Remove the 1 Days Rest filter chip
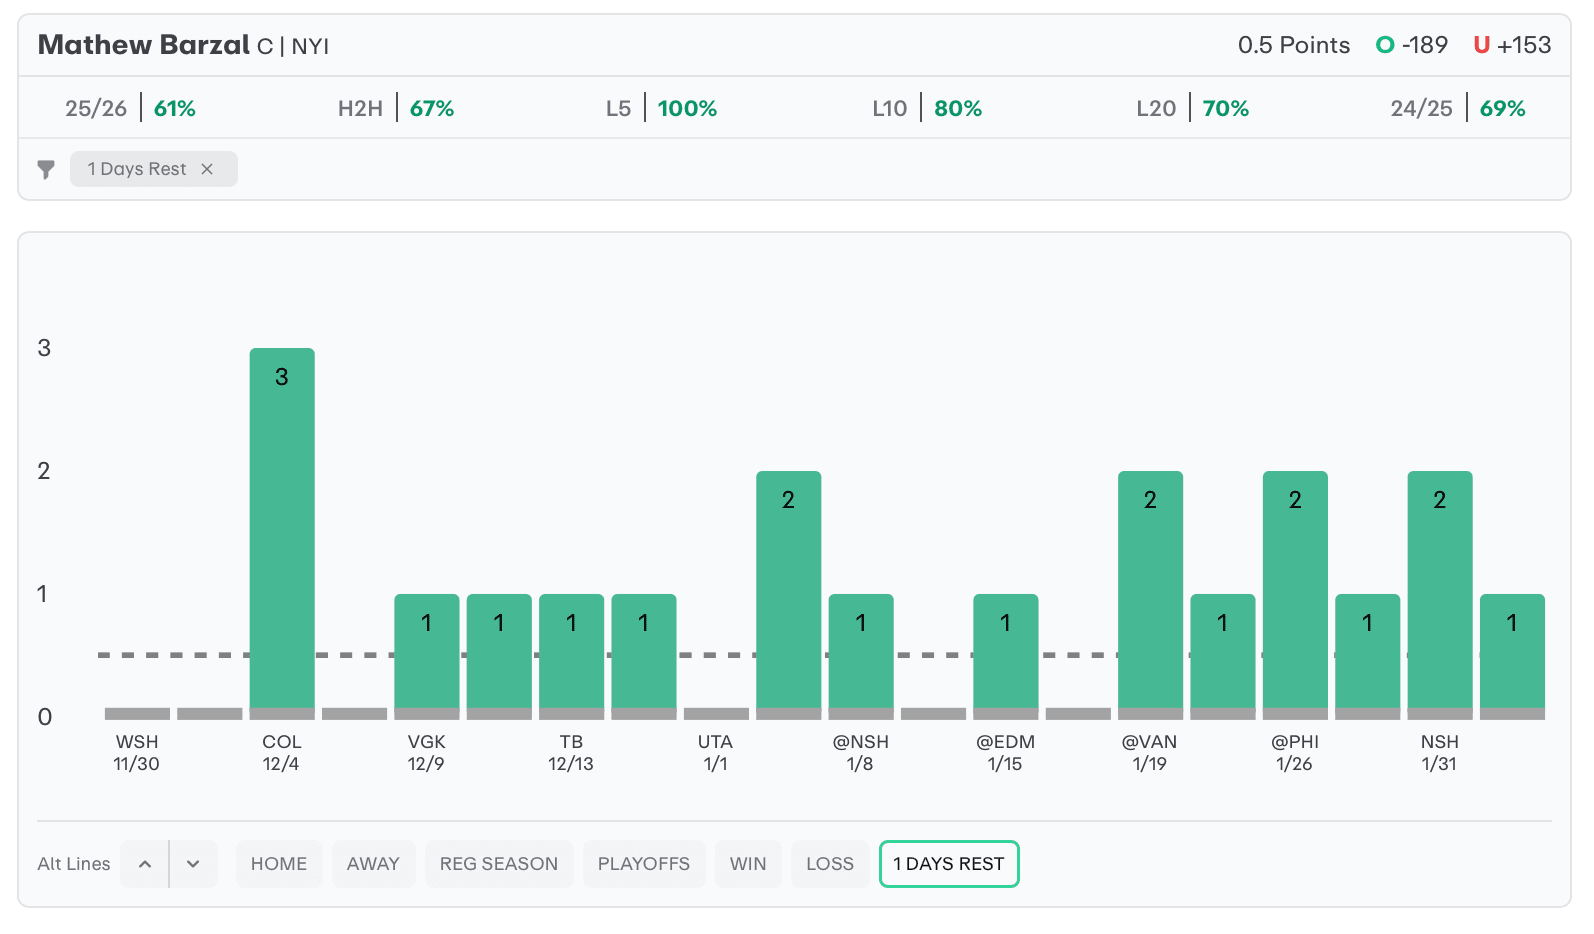 click(207, 169)
